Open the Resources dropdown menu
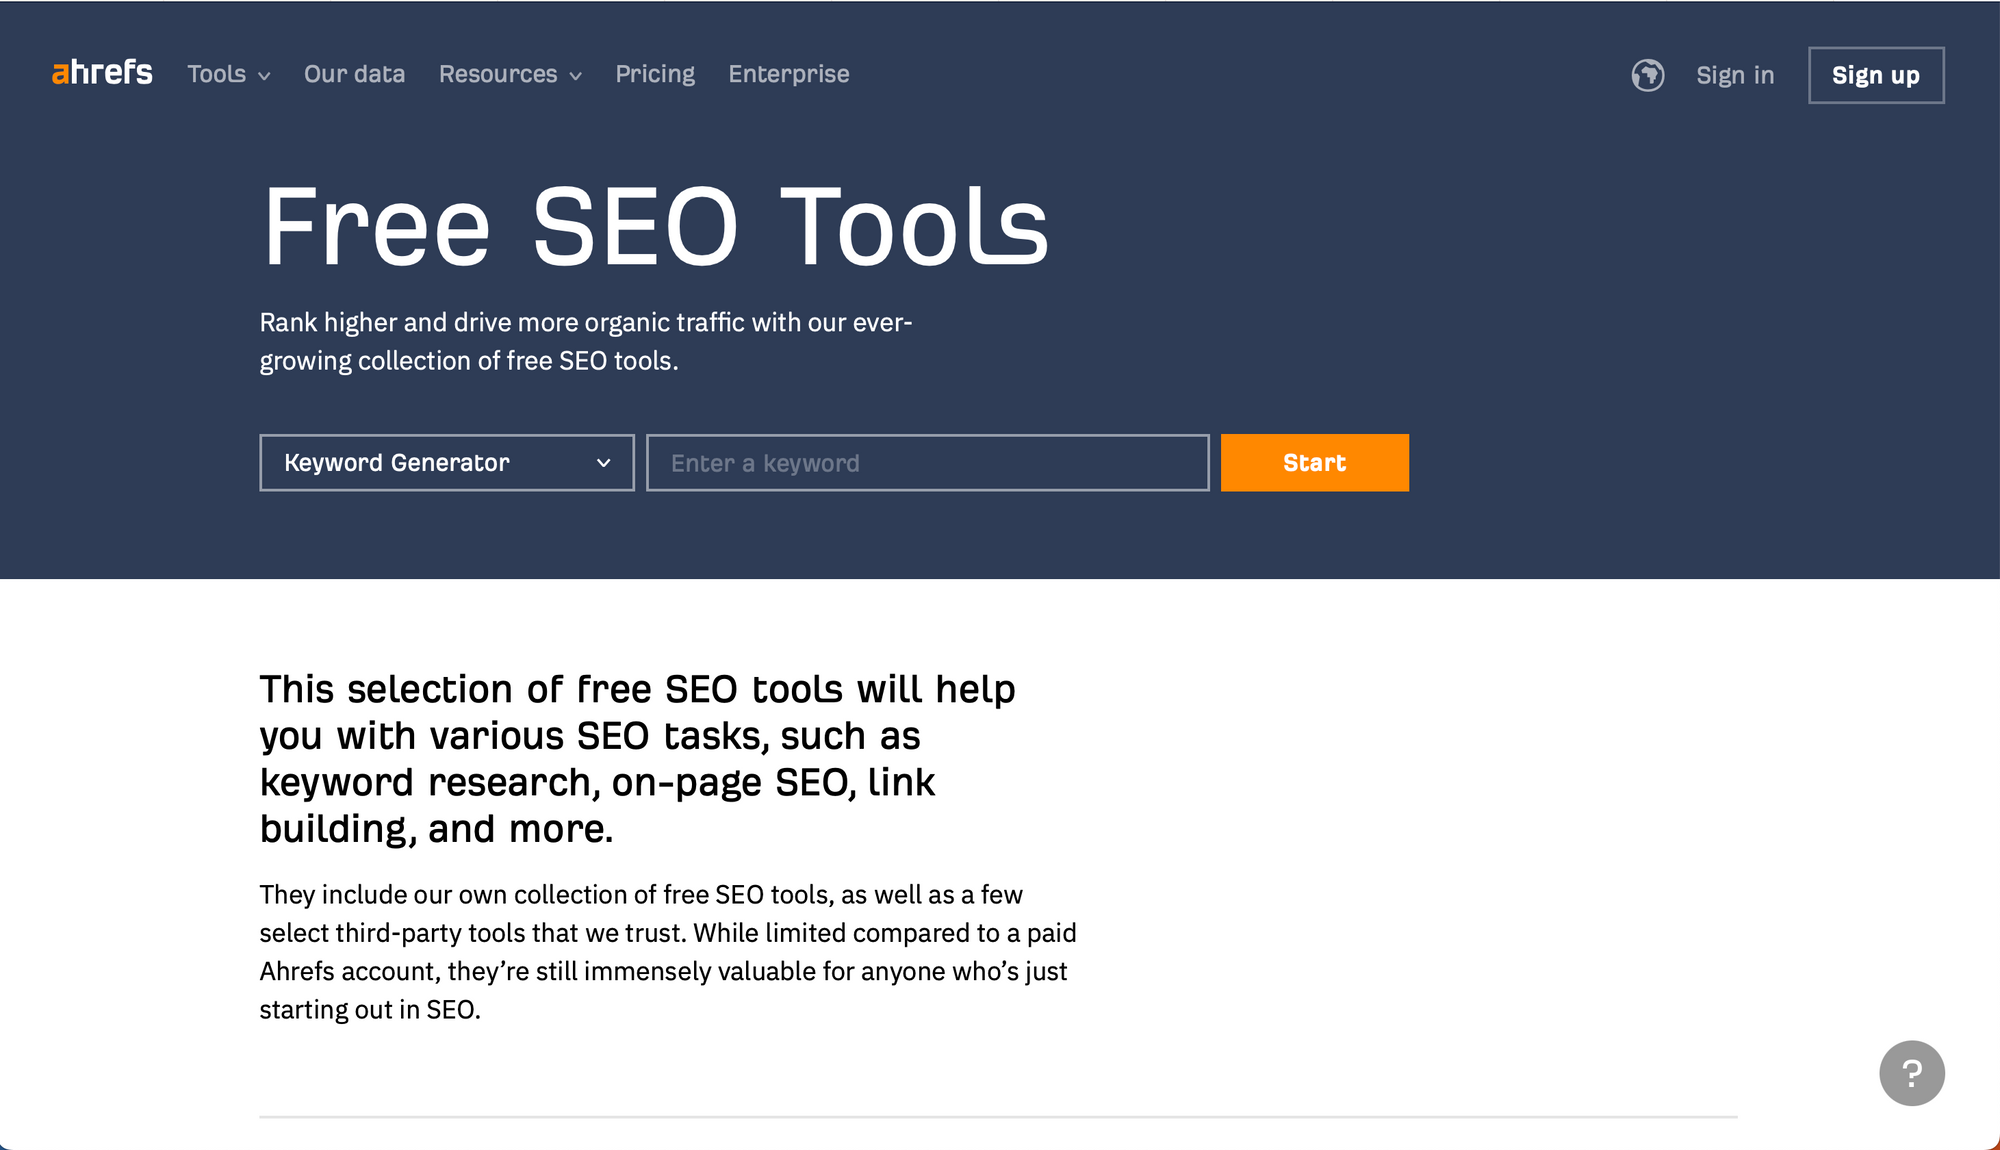 click(508, 74)
